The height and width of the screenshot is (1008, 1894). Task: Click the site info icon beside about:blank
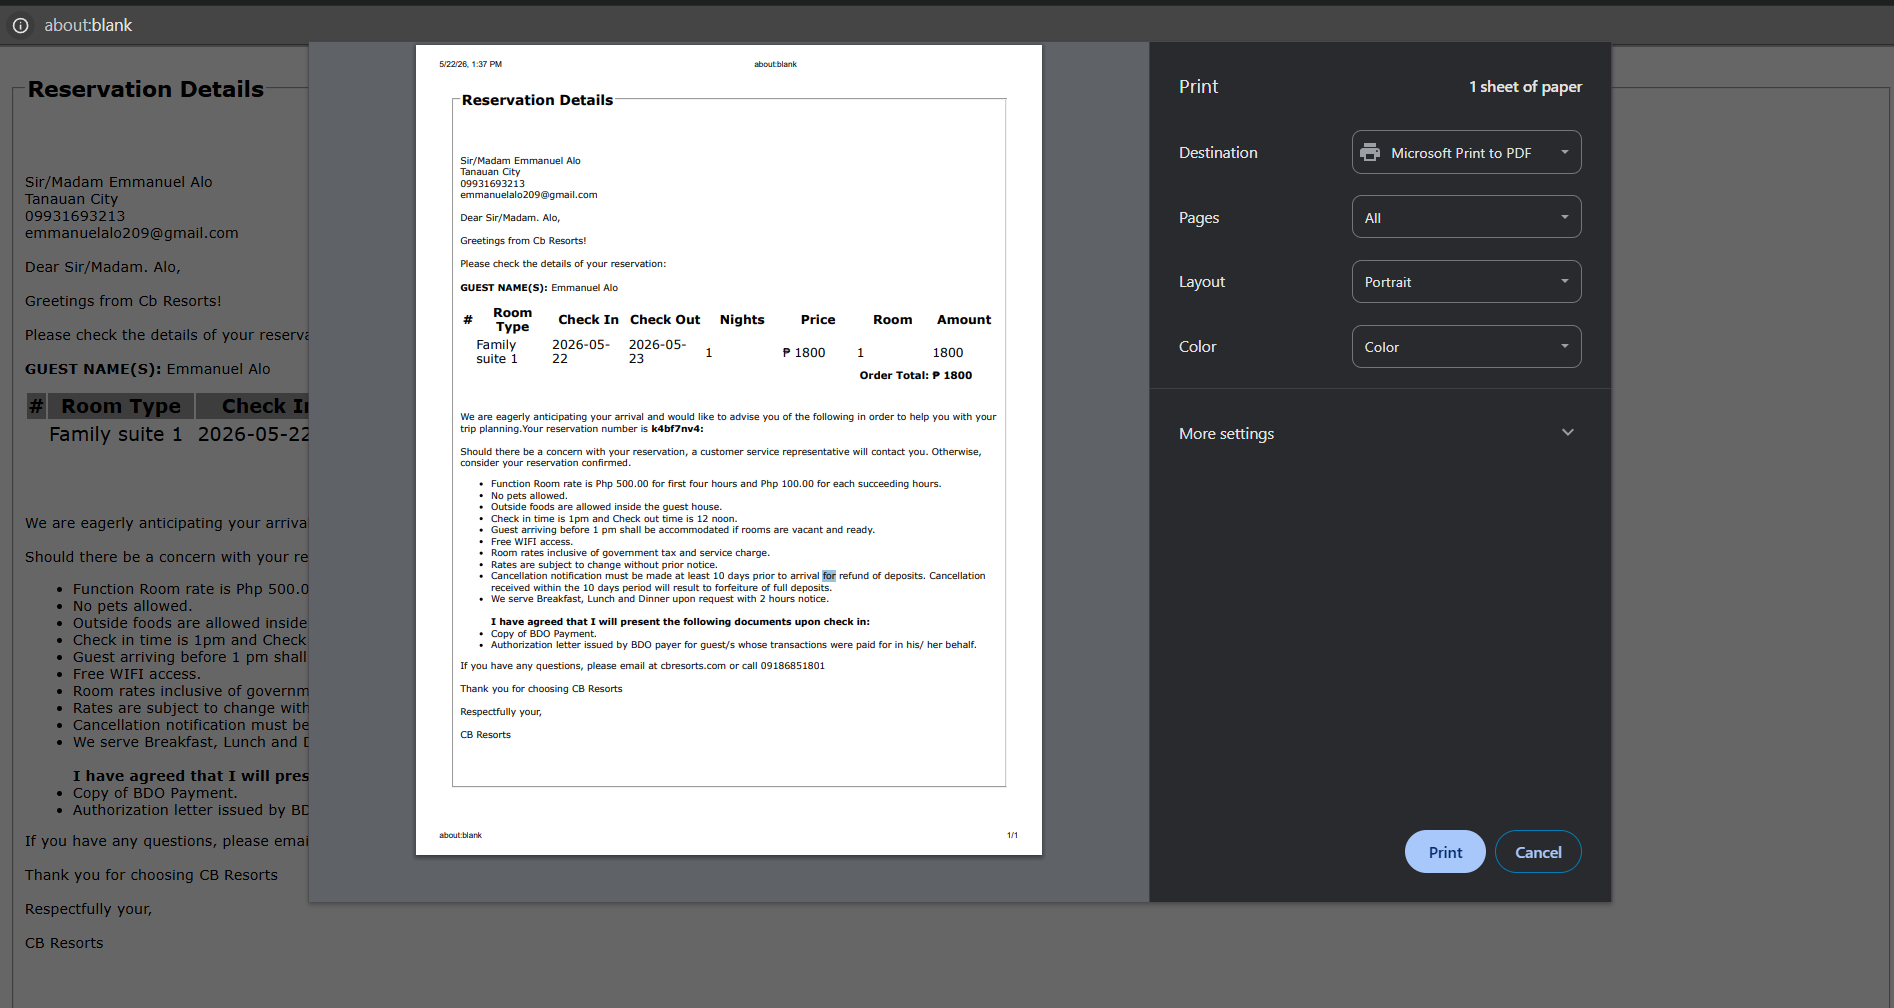click(20, 25)
